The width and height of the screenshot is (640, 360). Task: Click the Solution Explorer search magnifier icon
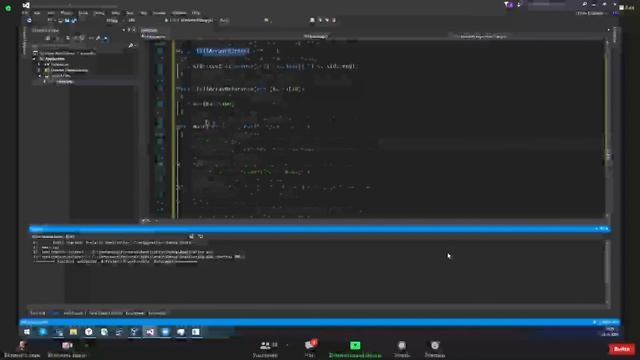(x=131, y=45)
